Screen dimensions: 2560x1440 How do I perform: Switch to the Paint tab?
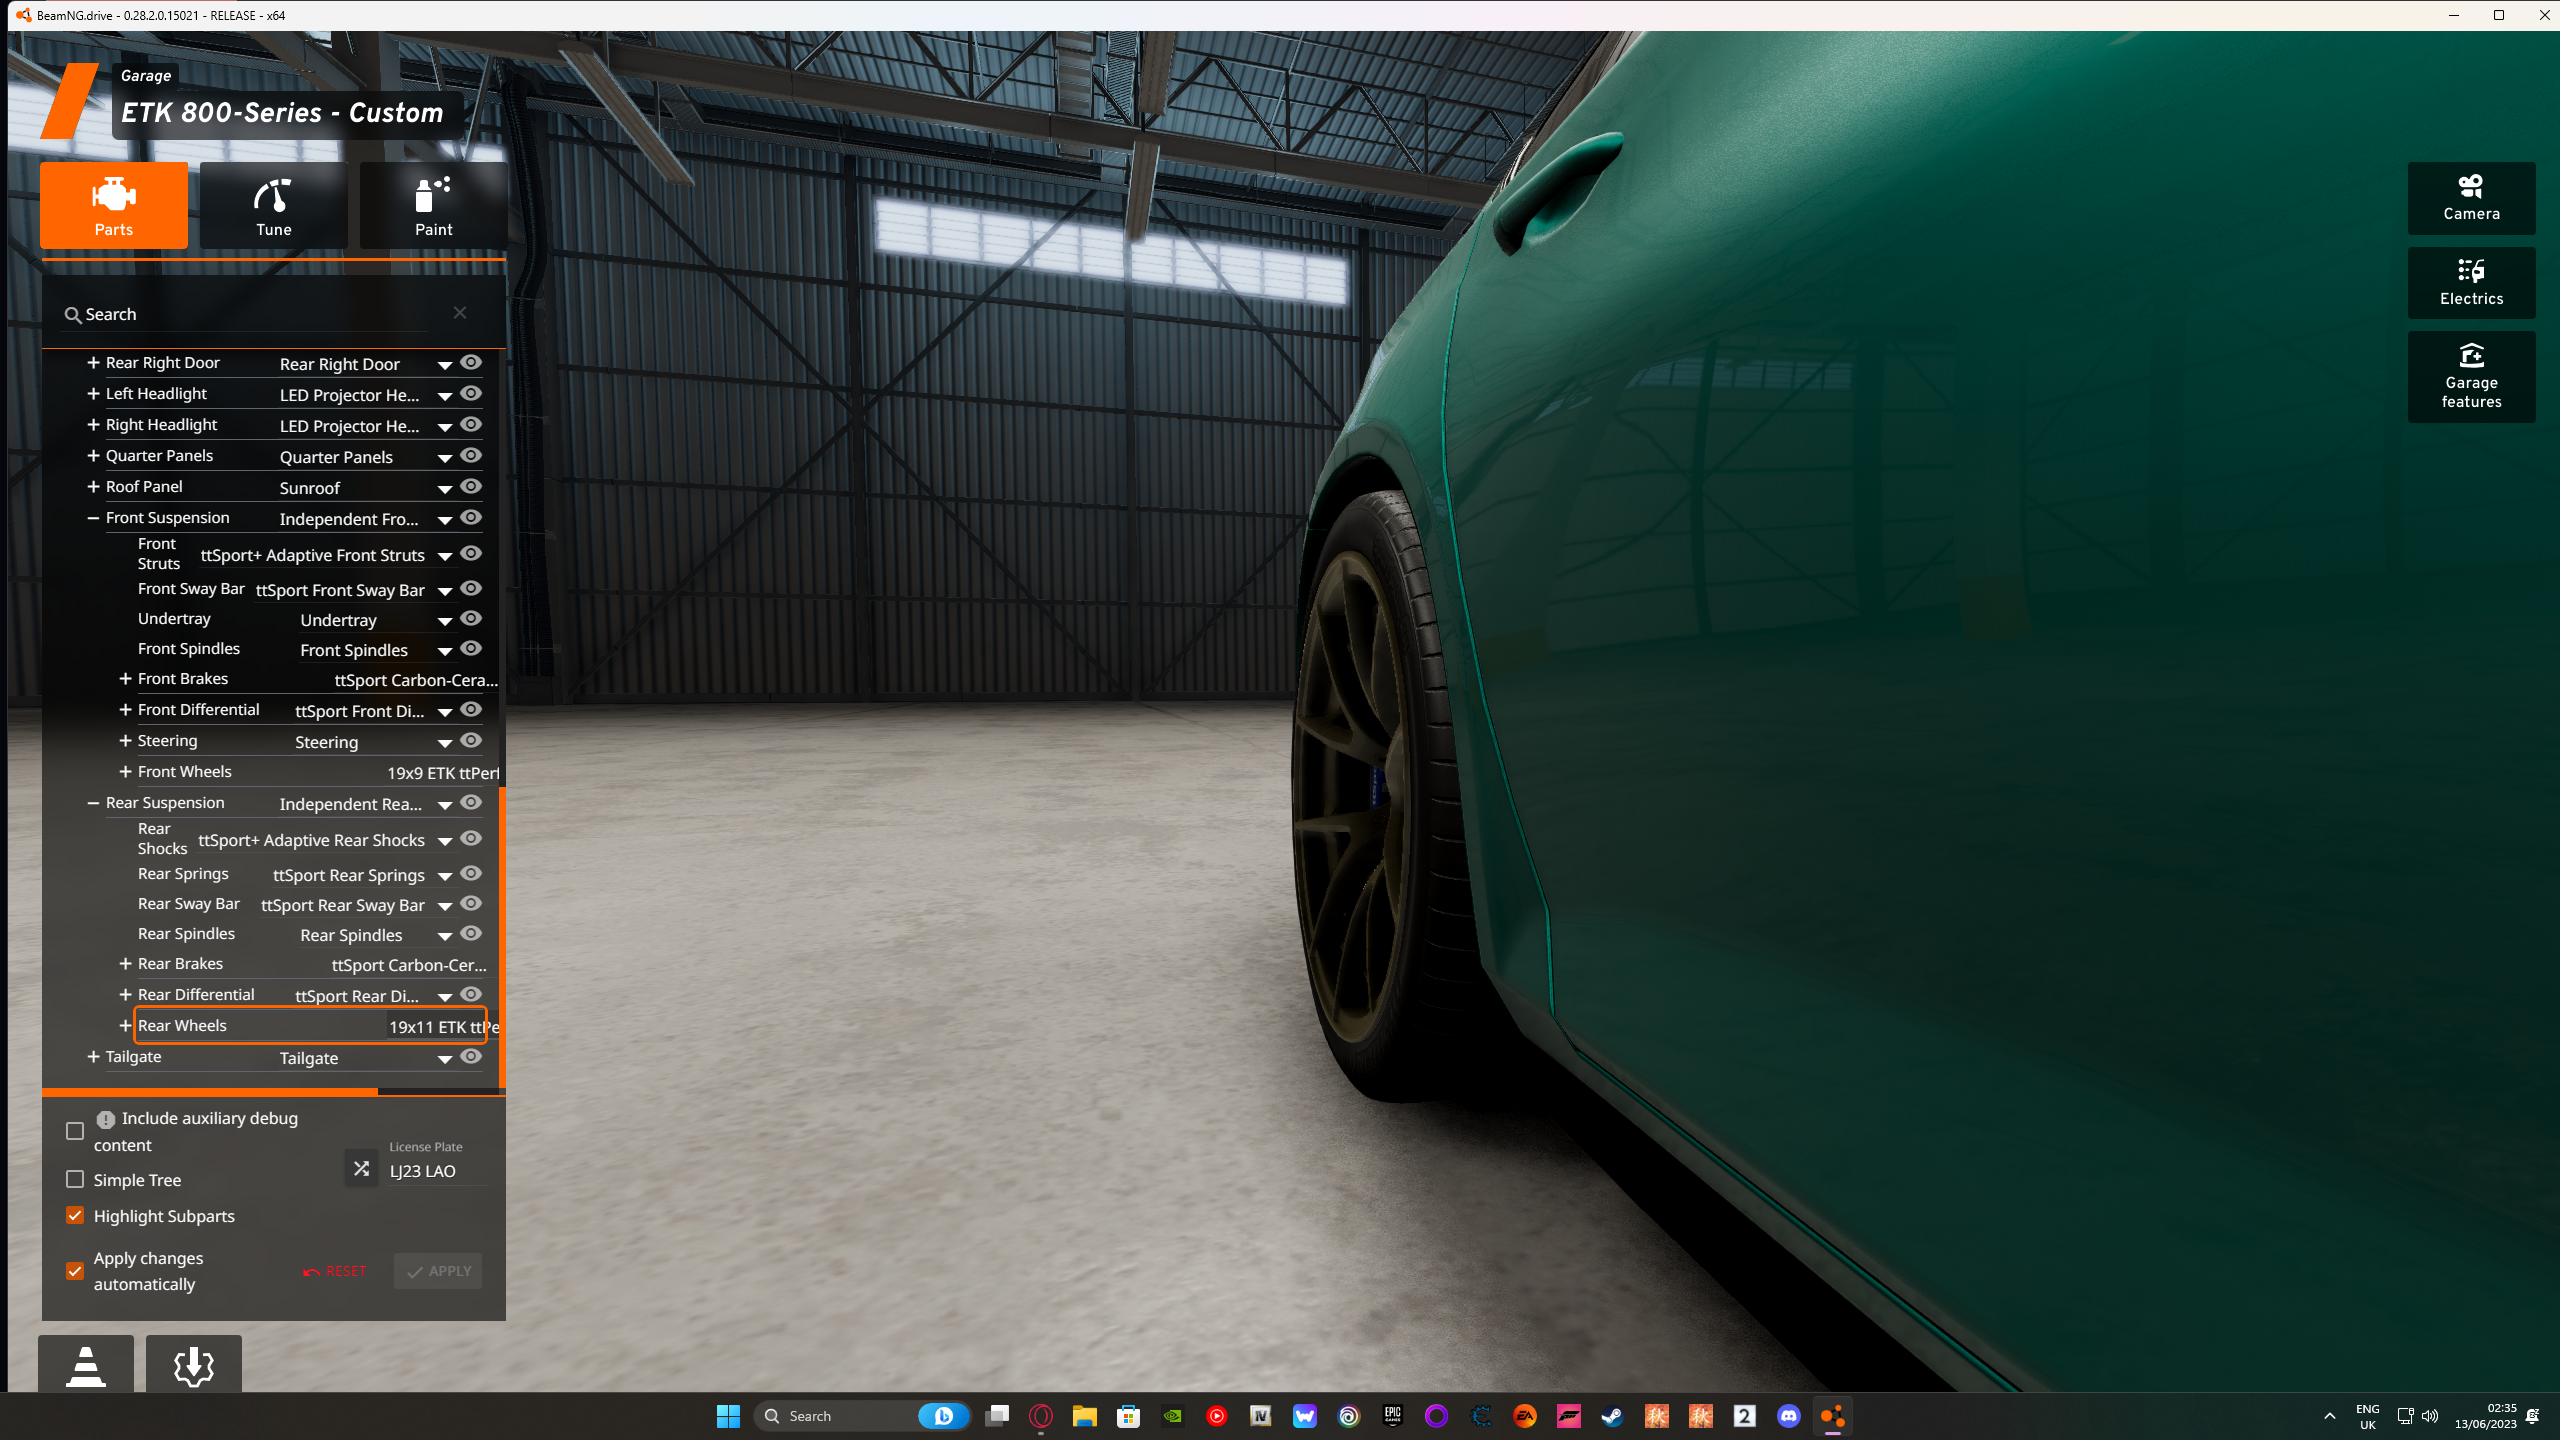point(433,205)
